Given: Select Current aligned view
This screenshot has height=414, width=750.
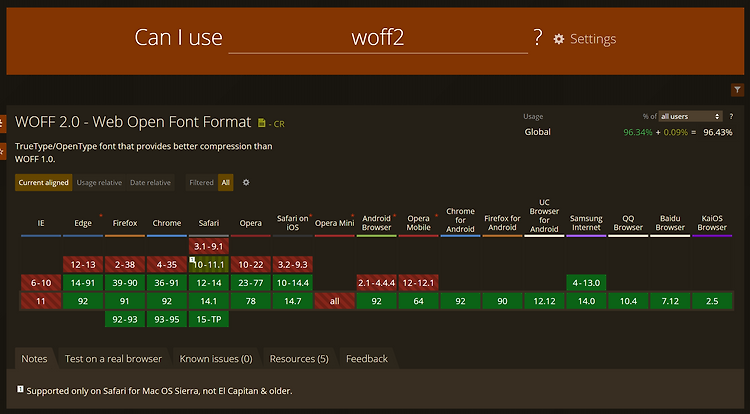Looking at the screenshot, I should [44, 182].
